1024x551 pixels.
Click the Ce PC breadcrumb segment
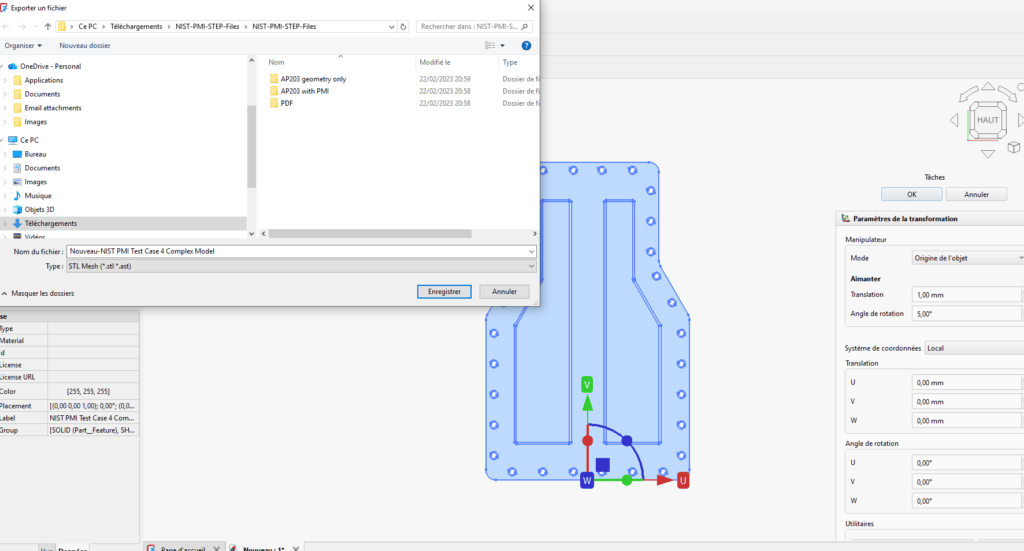tap(88, 27)
